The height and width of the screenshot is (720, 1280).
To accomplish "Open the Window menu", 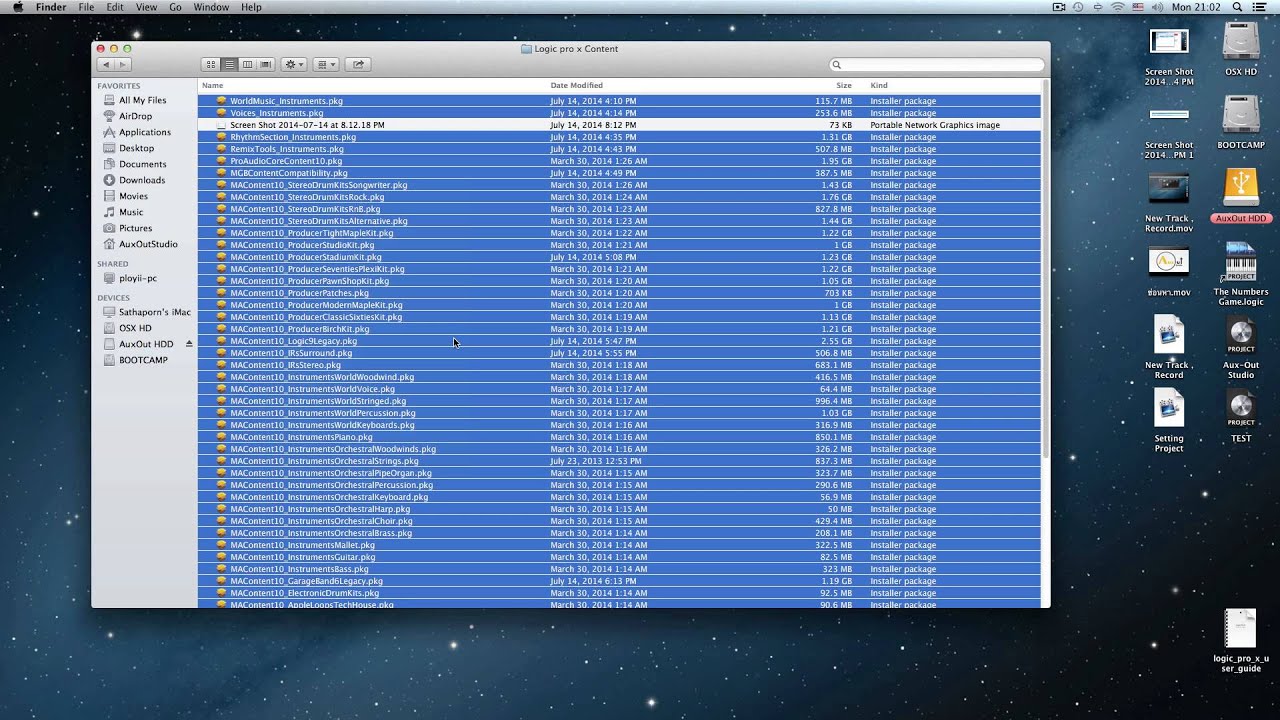I will (x=211, y=7).
